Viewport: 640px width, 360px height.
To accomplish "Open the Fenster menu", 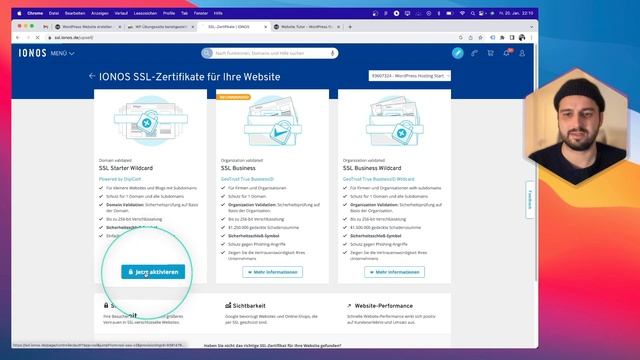I will [x=200, y=13].
